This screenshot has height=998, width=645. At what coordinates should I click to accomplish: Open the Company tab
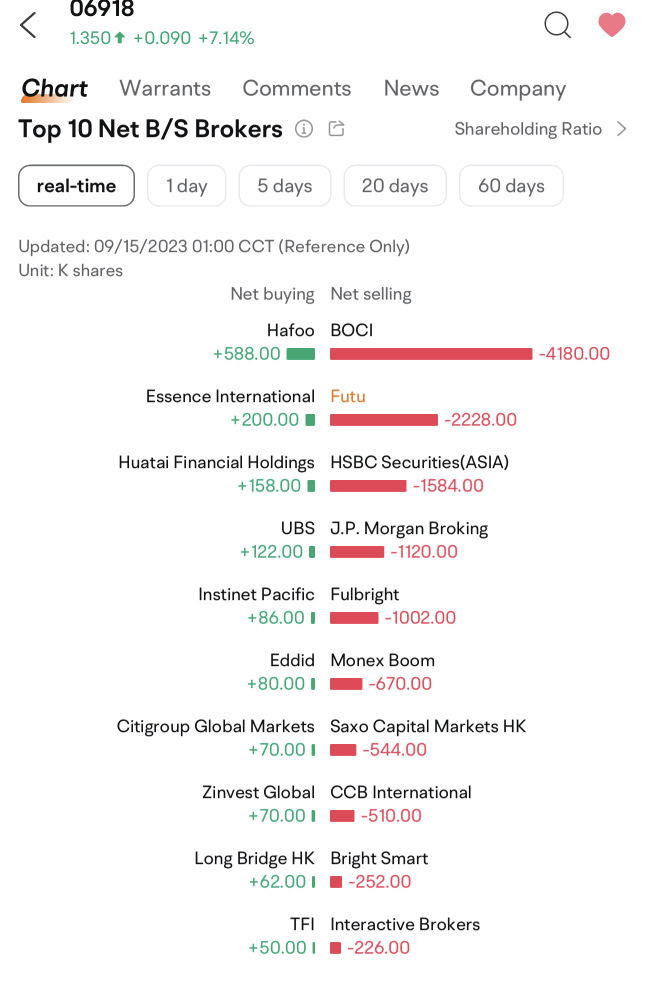518,89
